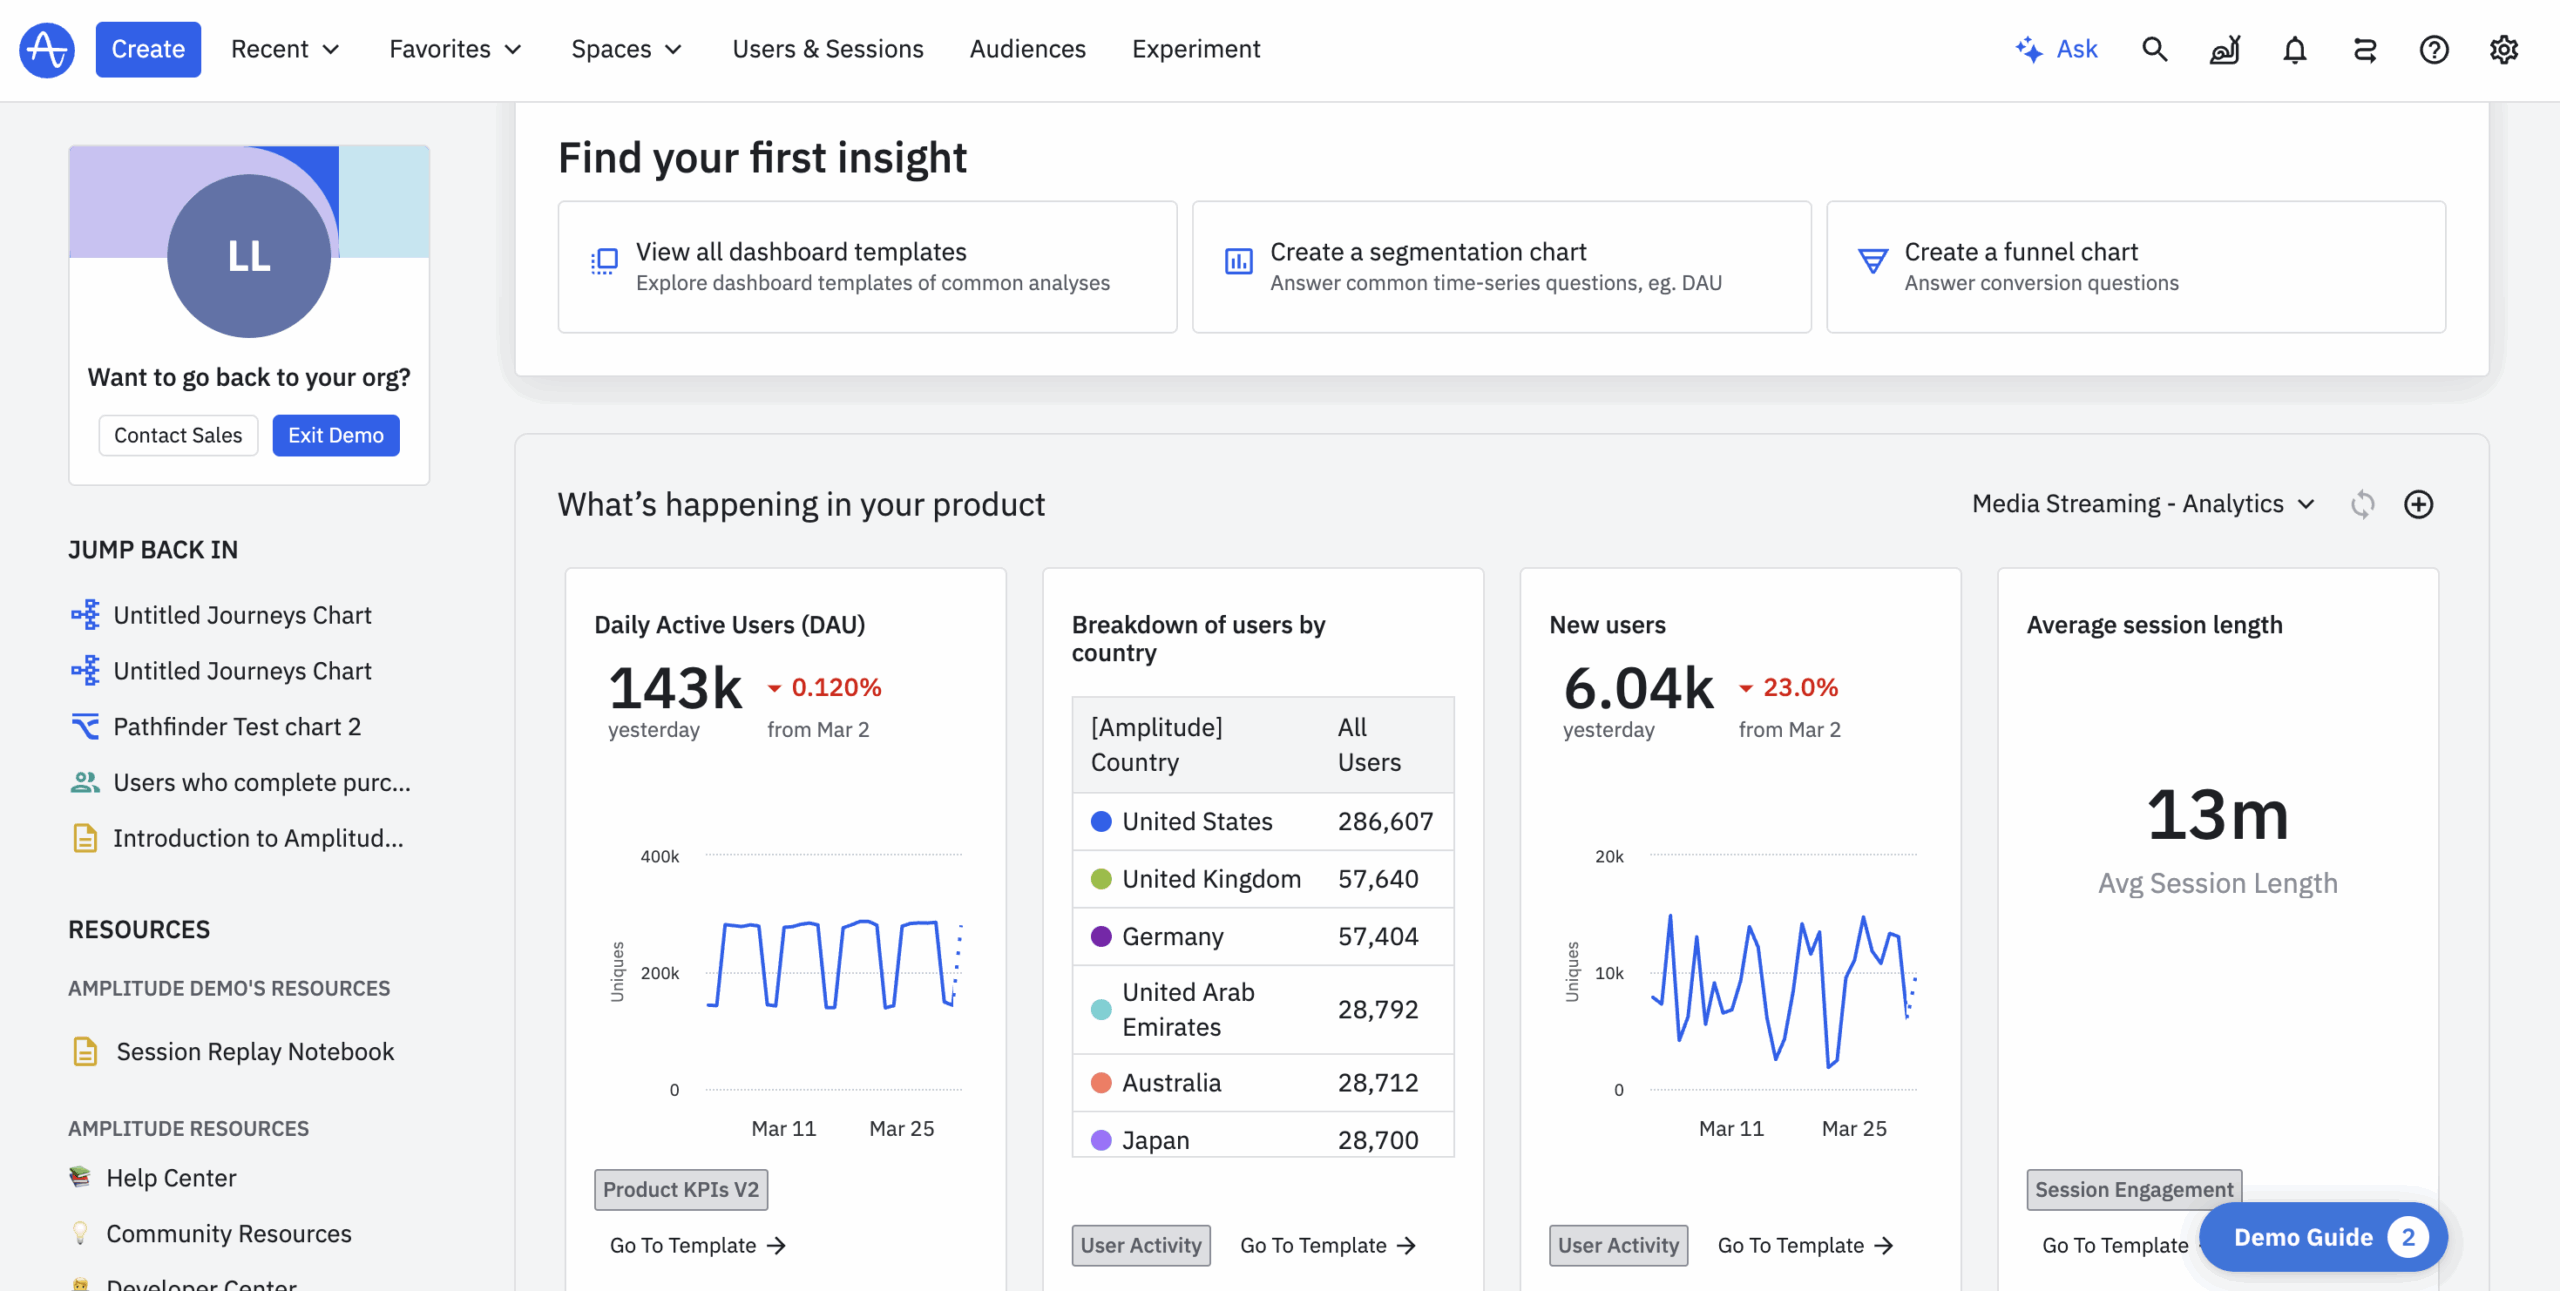Image resolution: width=2560 pixels, height=1291 pixels.
Task: Open the notifications bell icon
Action: 2295,49
